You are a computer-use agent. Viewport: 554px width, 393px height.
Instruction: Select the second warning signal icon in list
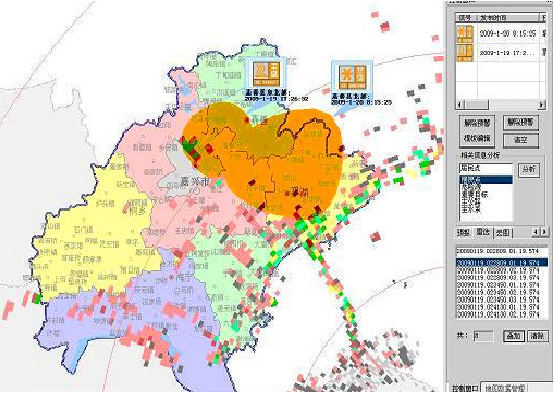pyautogui.click(x=465, y=53)
